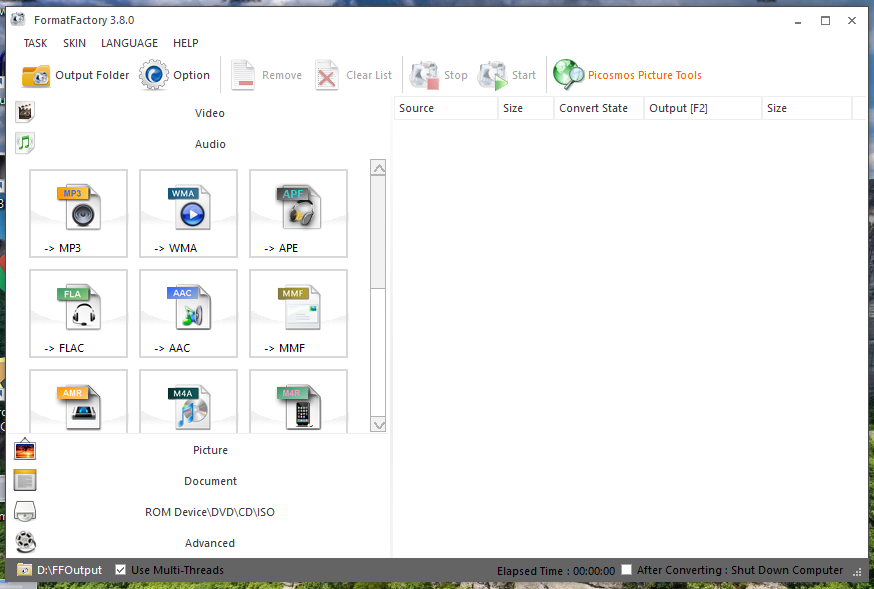The width and height of the screenshot is (874, 589).
Task: Click the Size header next to Source
Action: pyautogui.click(x=526, y=108)
